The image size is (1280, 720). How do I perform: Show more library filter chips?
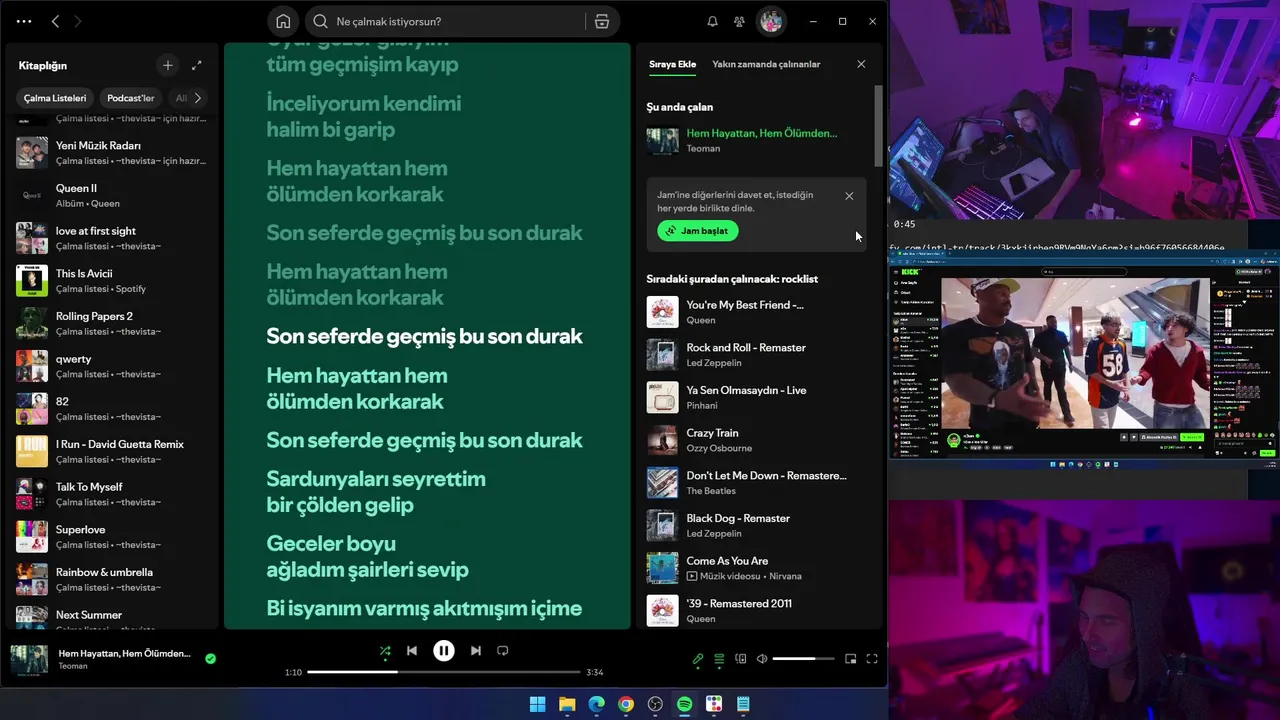coord(198,98)
